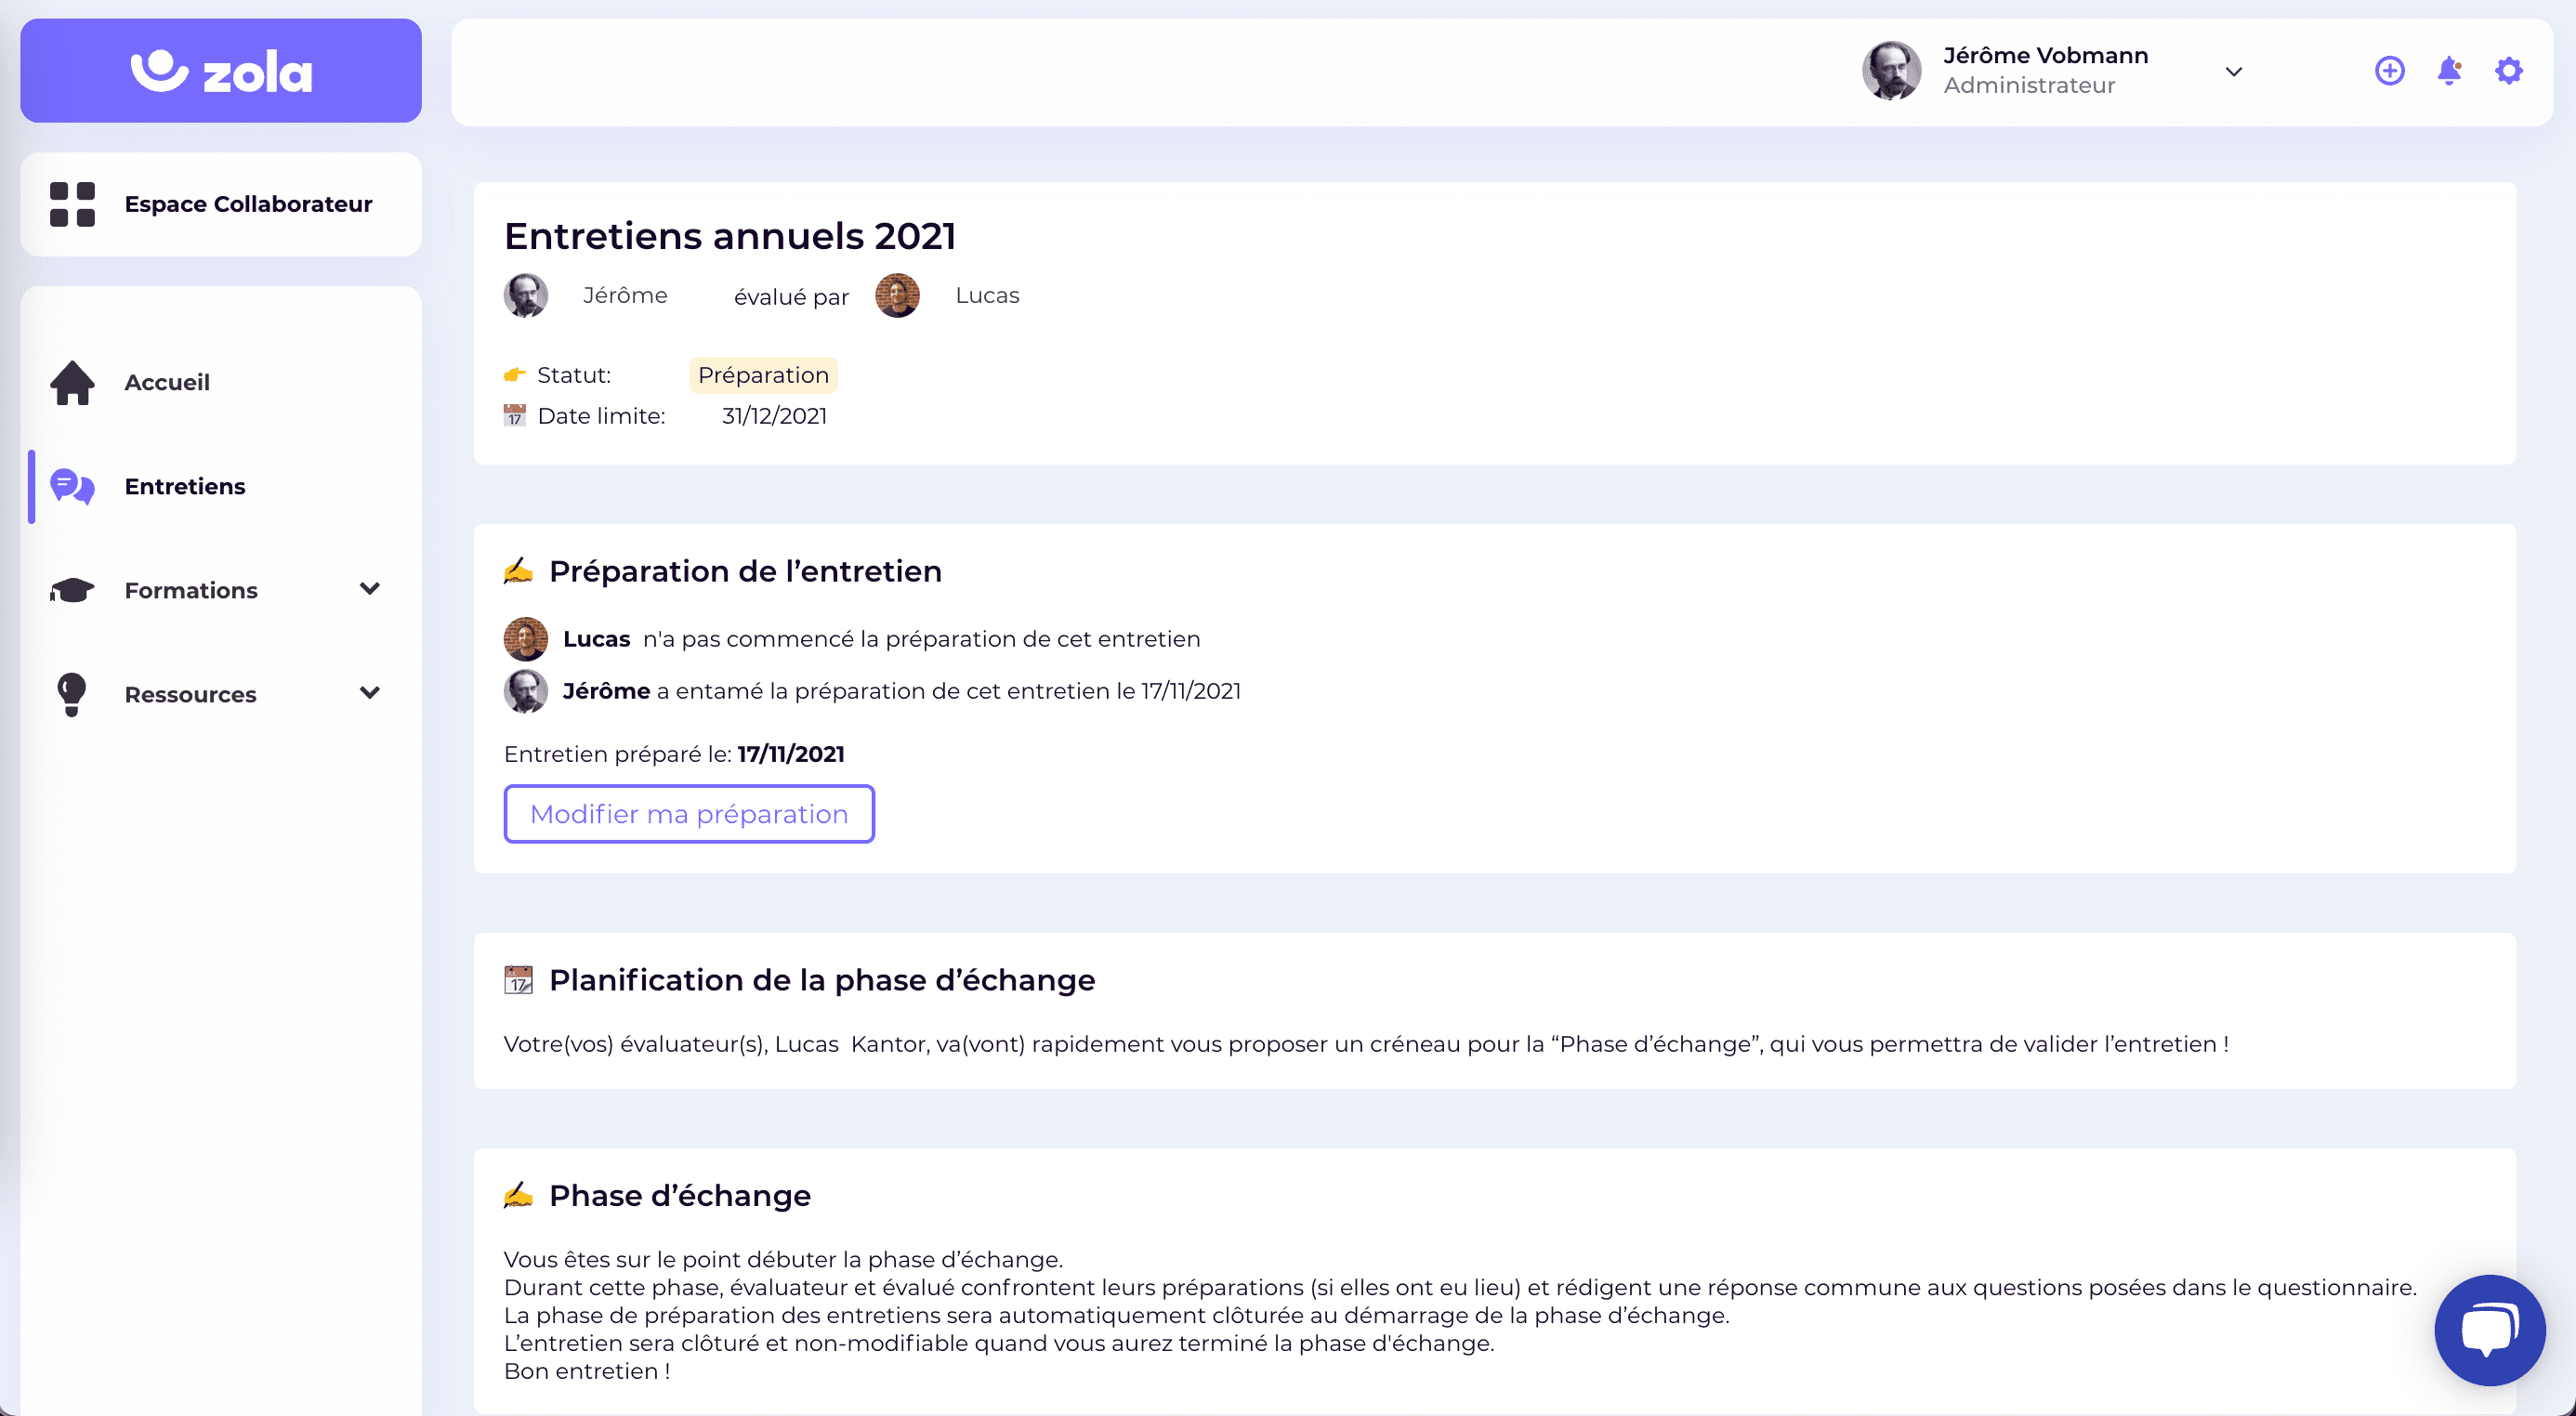The width and height of the screenshot is (2576, 1416).
Task: Click the name Lucas after évalué par
Action: (987, 296)
